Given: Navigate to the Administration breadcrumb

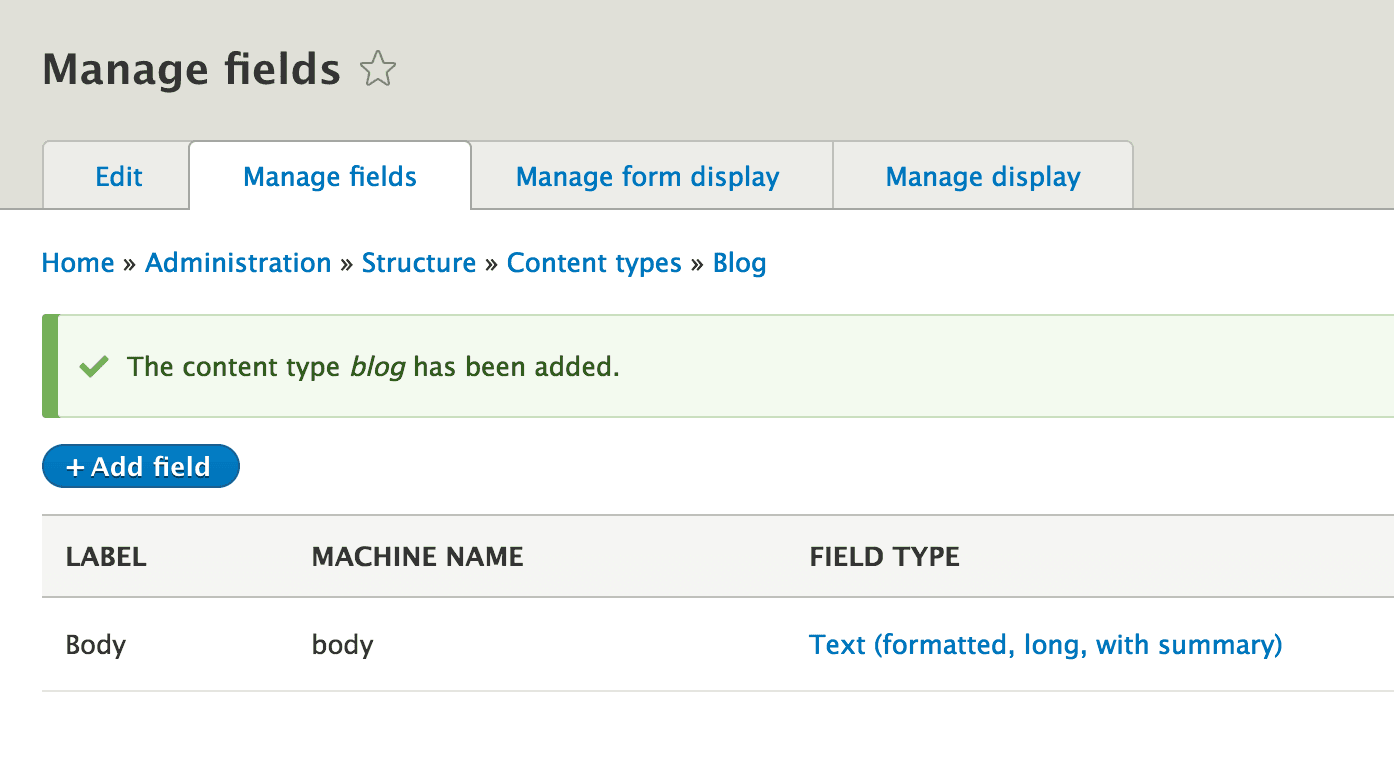Looking at the screenshot, I should [x=238, y=263].
